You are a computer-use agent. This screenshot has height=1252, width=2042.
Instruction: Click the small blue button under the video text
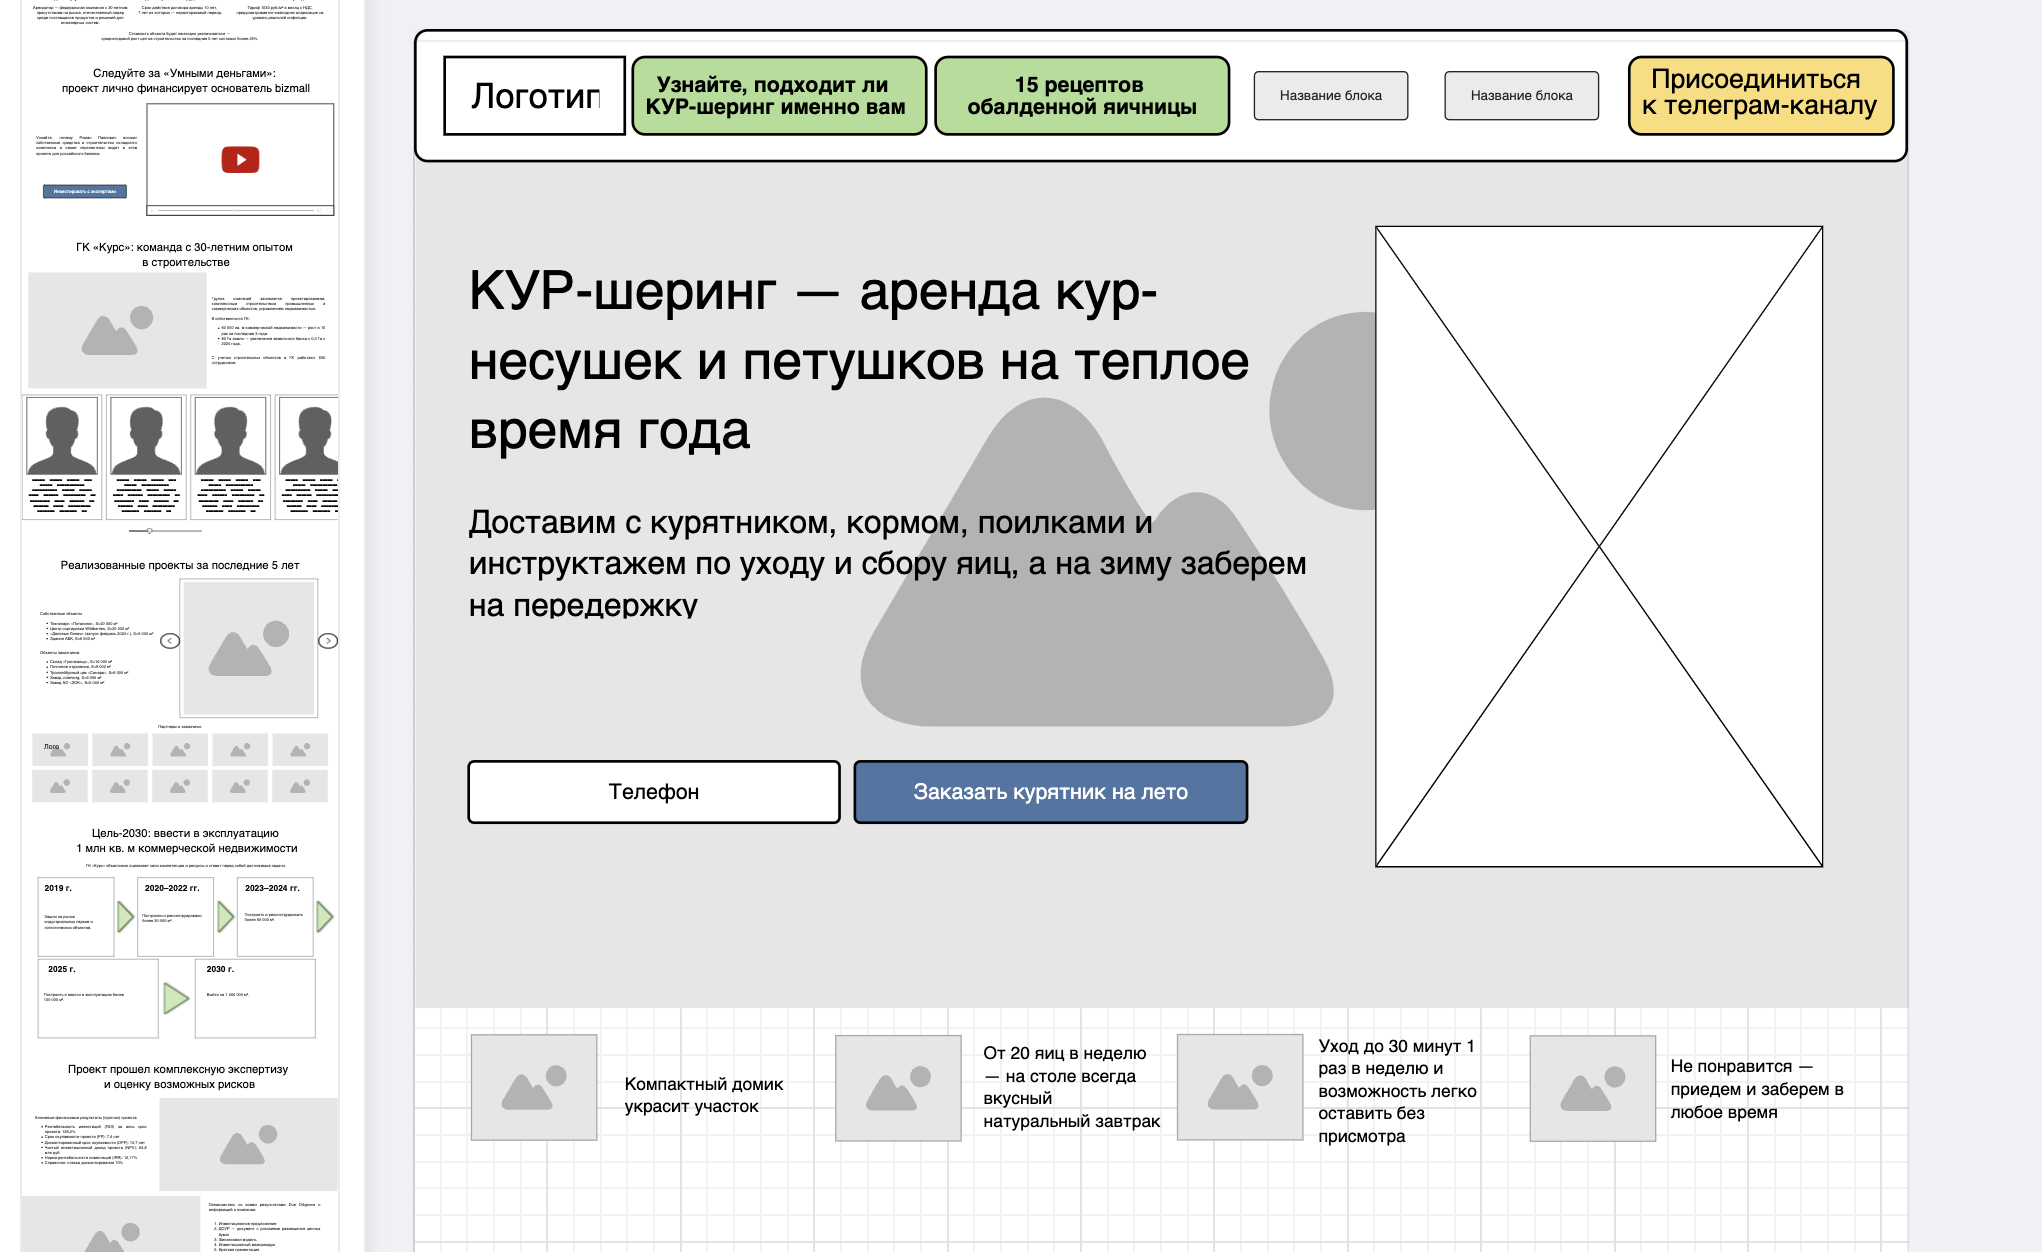[x=85, y=191]
